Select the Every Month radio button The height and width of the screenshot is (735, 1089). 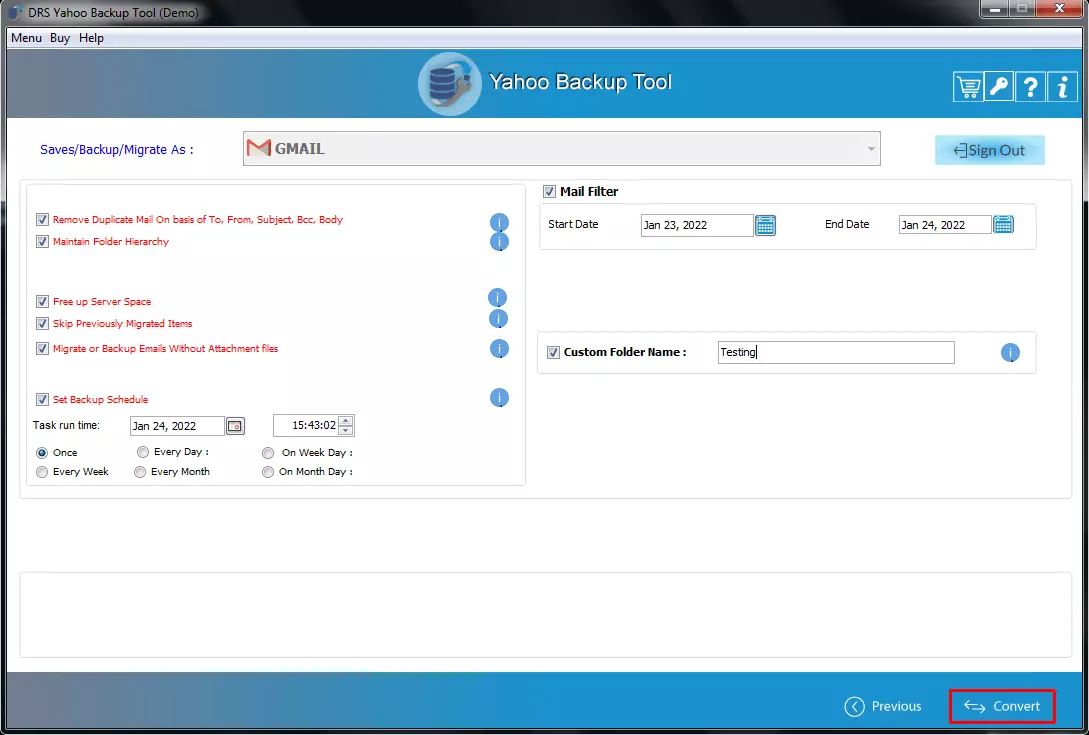[140, 472]
